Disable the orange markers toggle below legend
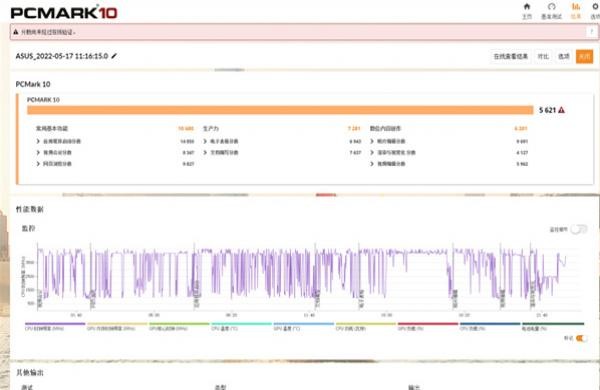The width and height of the screenshot is (600, 390). pos(581,338)
